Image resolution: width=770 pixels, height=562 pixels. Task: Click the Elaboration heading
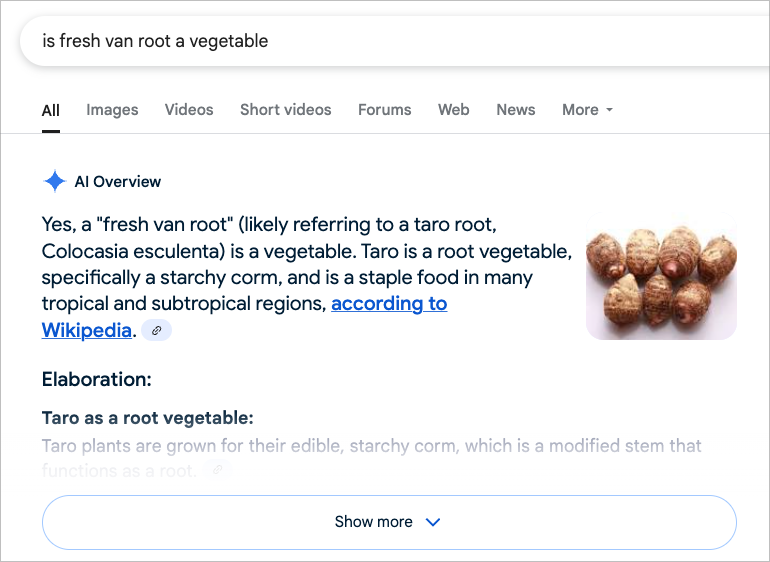[x=97, y=379]
